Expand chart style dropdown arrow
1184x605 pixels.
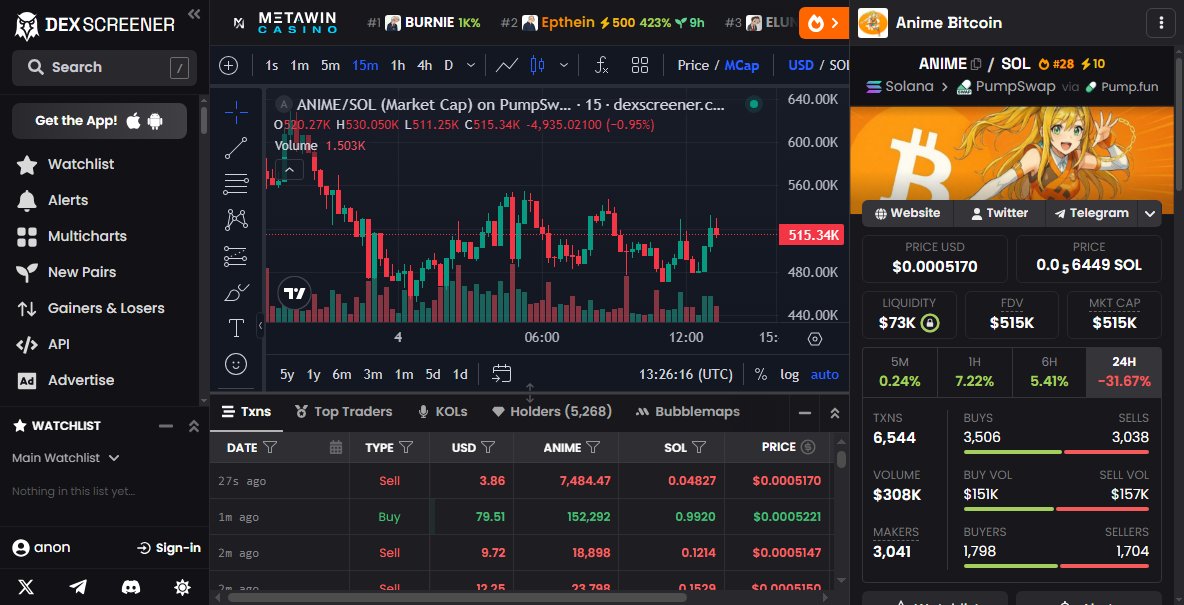(x=563, y=65)
